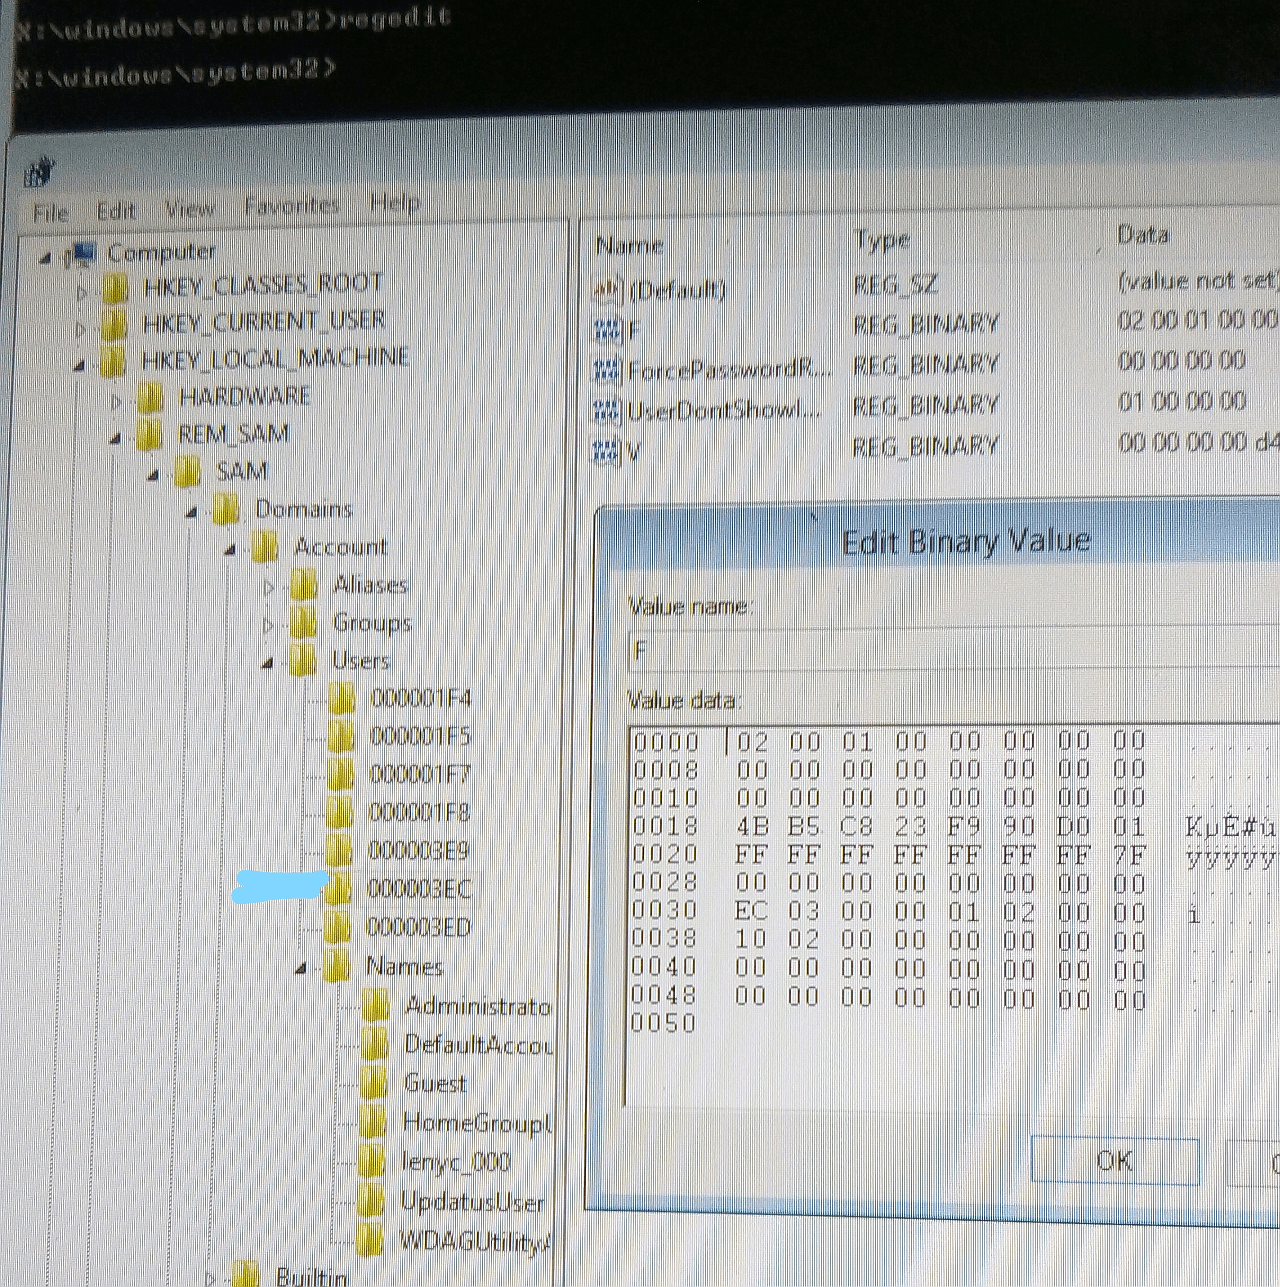Click byte EC at offset 0030
Image resolution: width=1280 pixels, height=1287 pixels.
pos(750,911)
